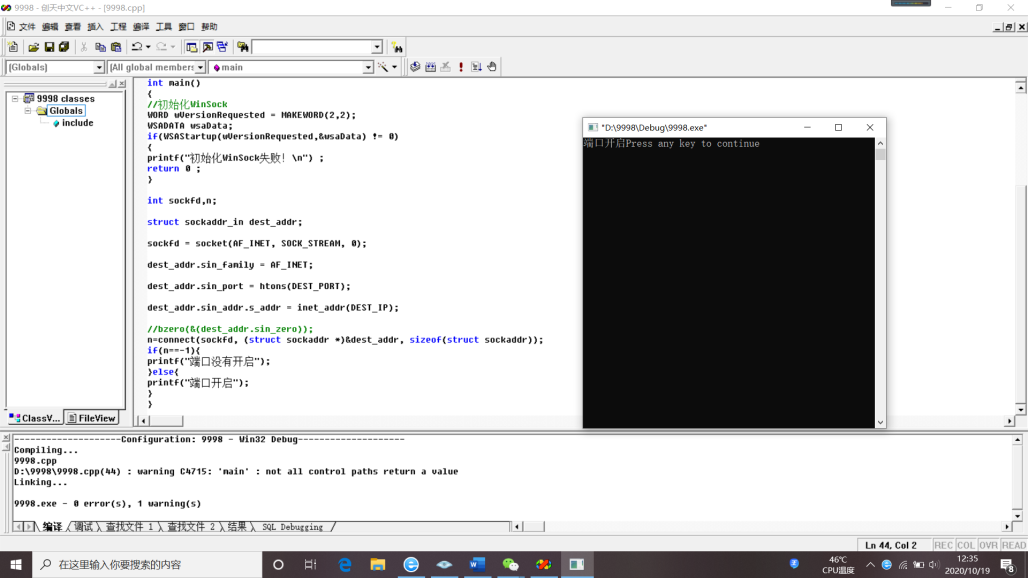Click code editor horizontal scrollbar thumb
Image resolution: width=1028 pixels, height=578 pixels.
[x=166, y=421]
